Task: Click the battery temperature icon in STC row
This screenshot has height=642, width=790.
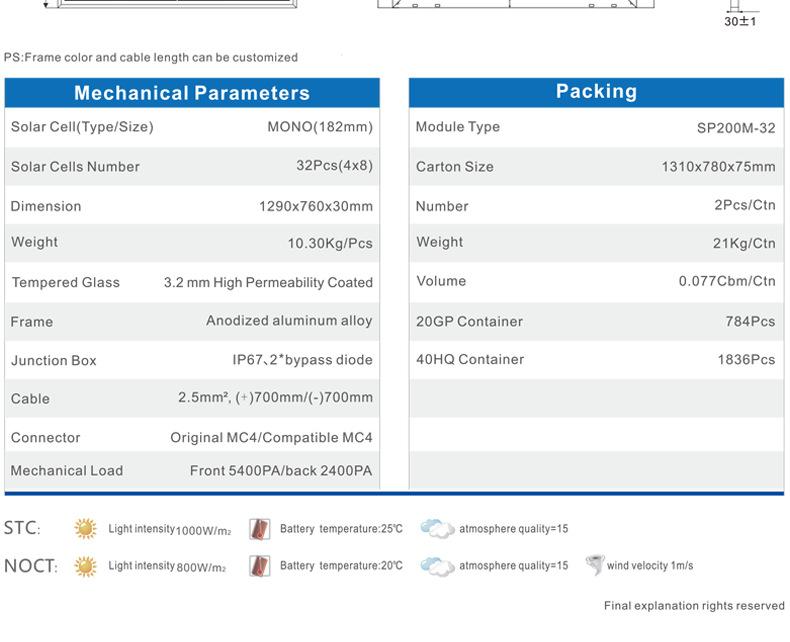Action: pos(259,528)
